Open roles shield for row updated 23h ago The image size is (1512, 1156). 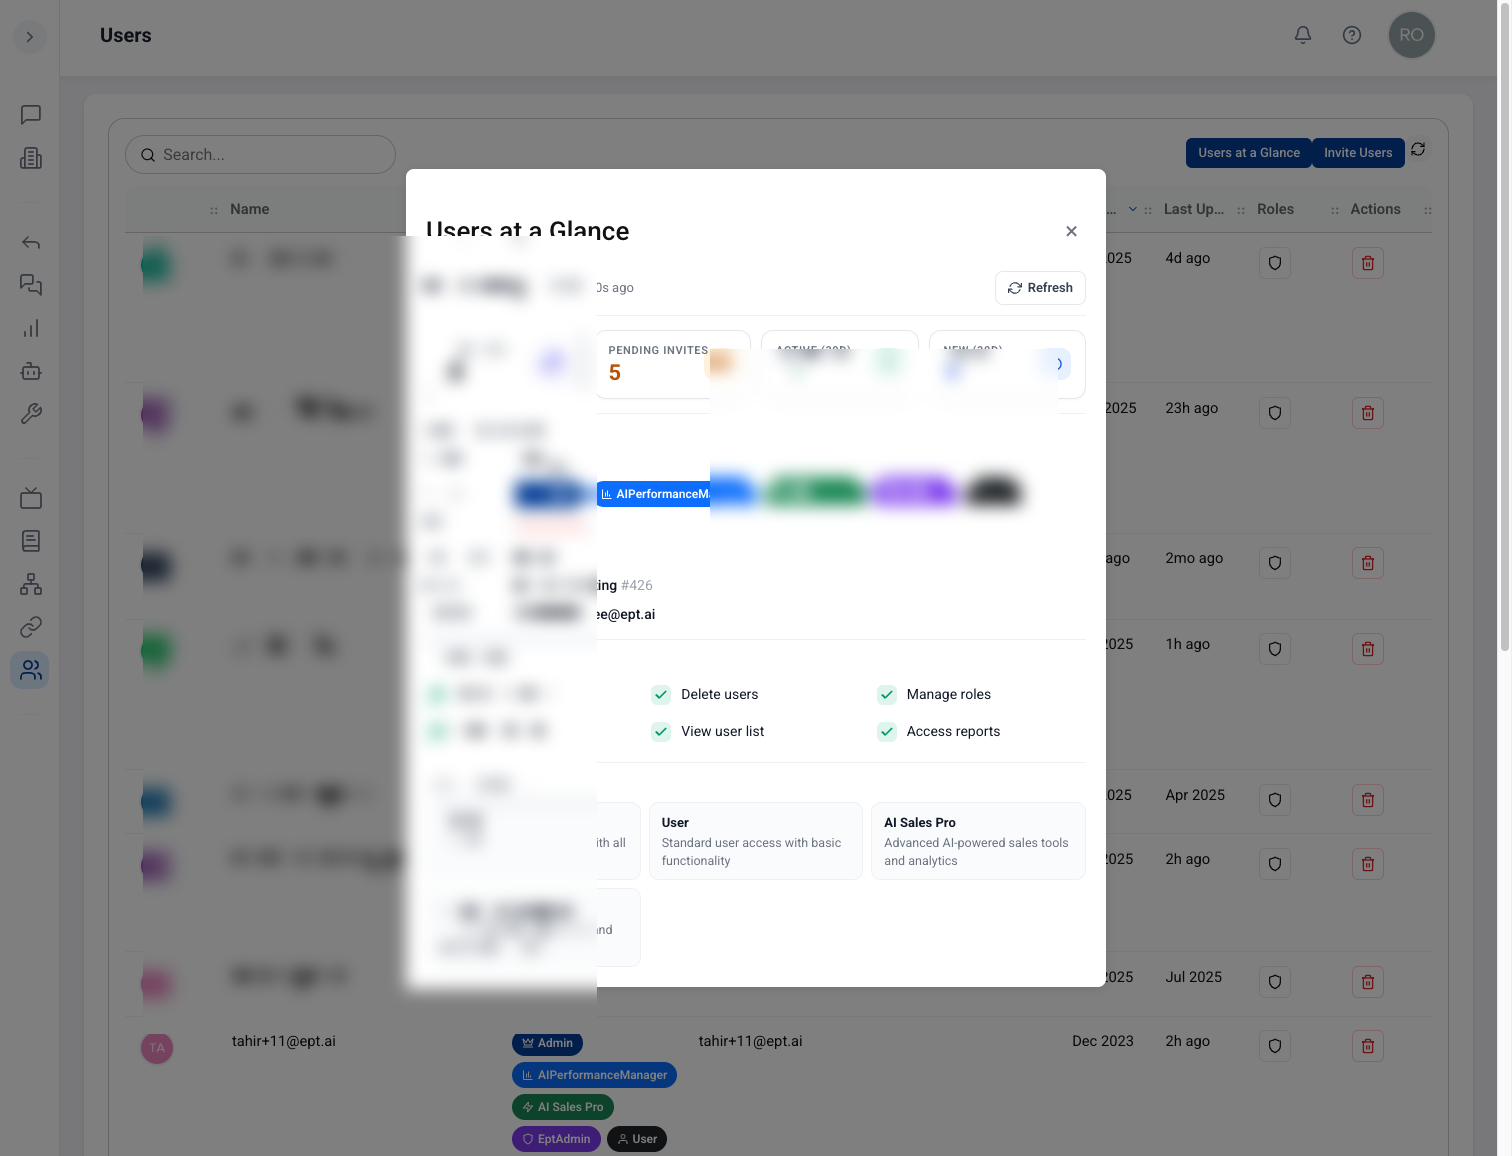1275,413
